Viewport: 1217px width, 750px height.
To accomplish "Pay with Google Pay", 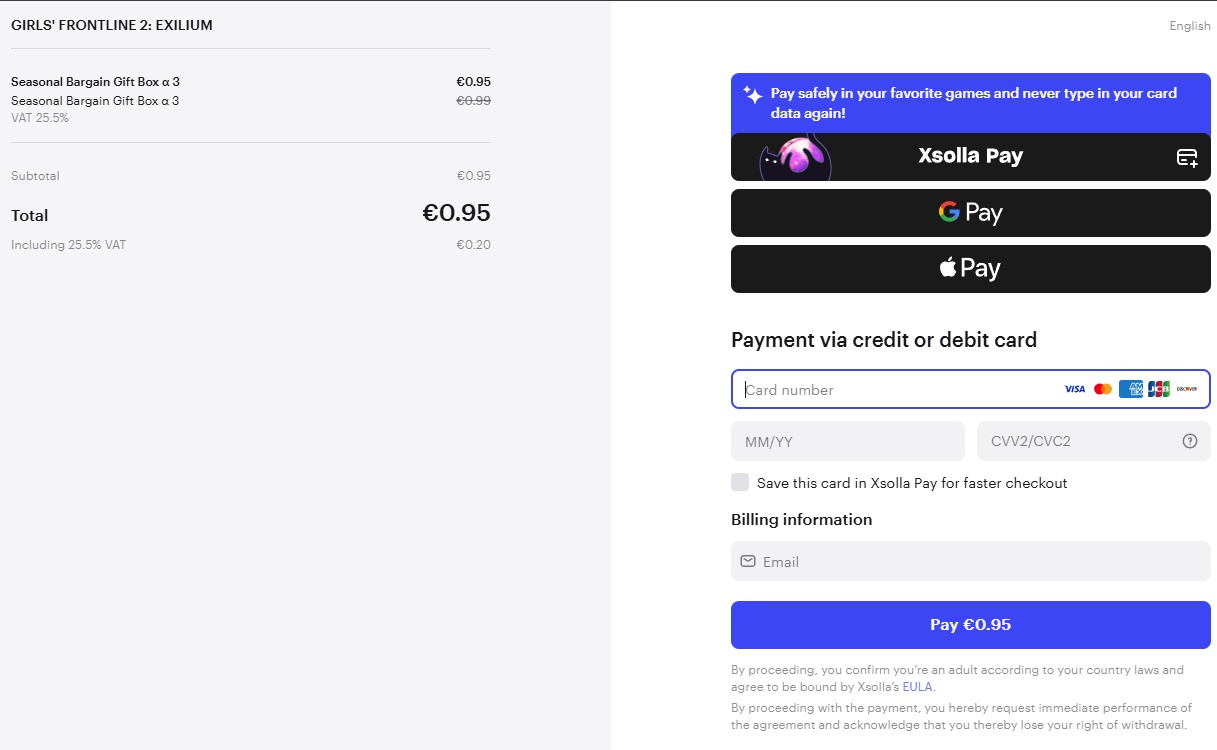I will coord(970,213).
